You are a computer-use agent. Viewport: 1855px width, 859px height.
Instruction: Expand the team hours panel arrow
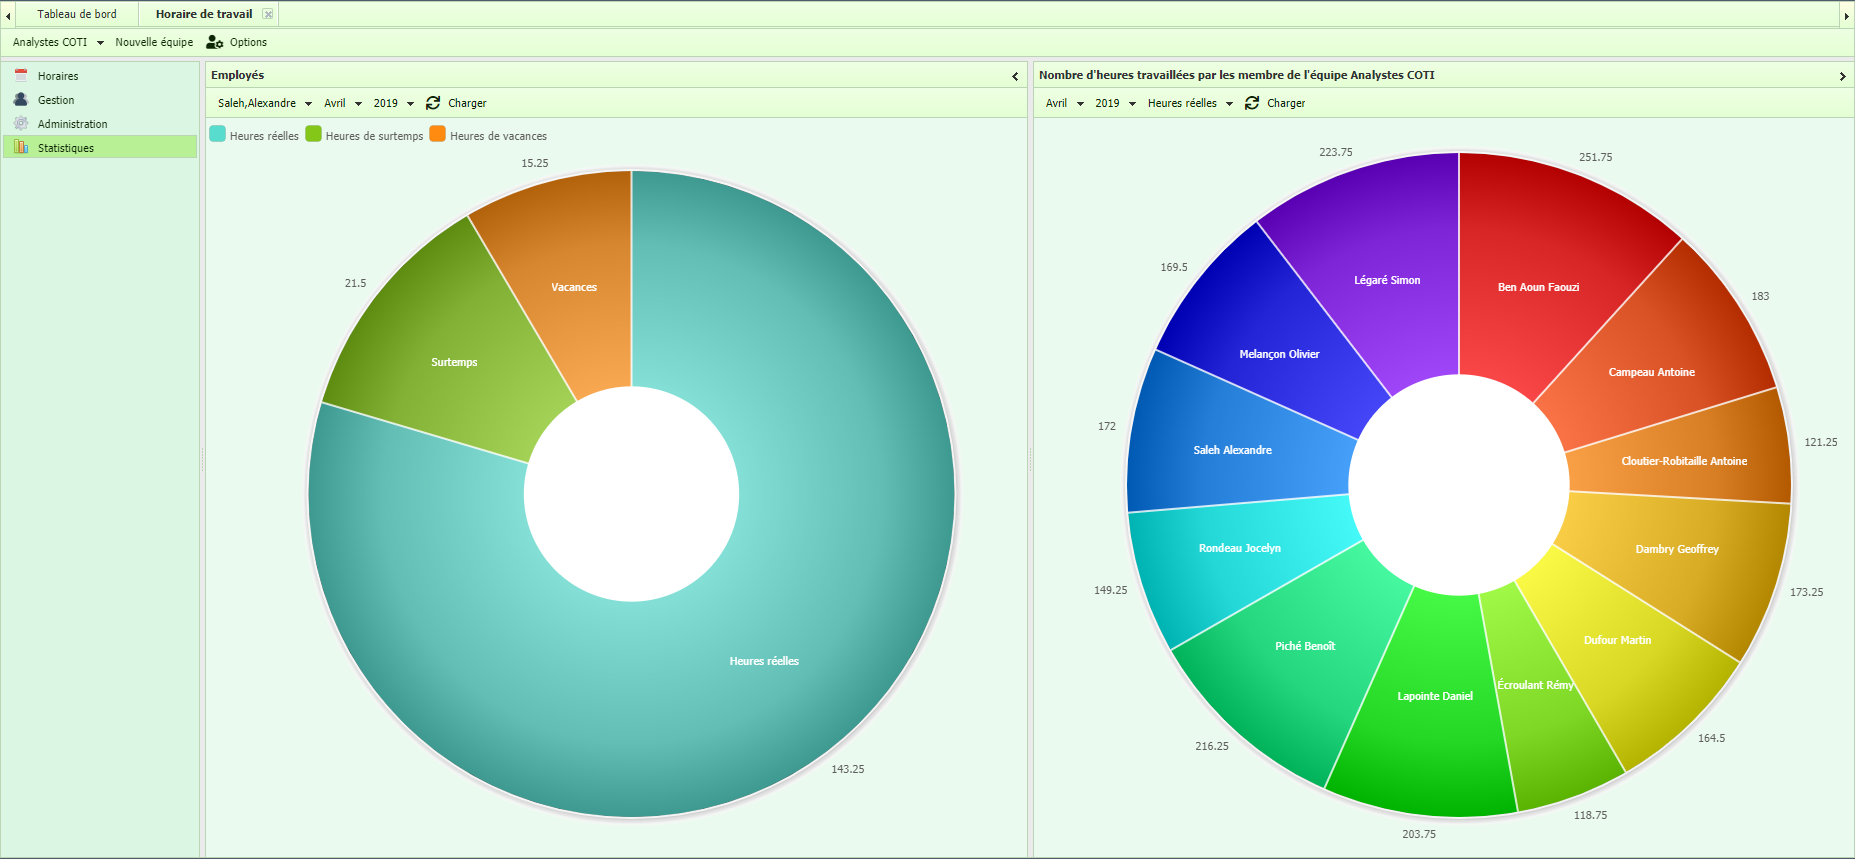pyautogui.click(x=1842, y=76)
